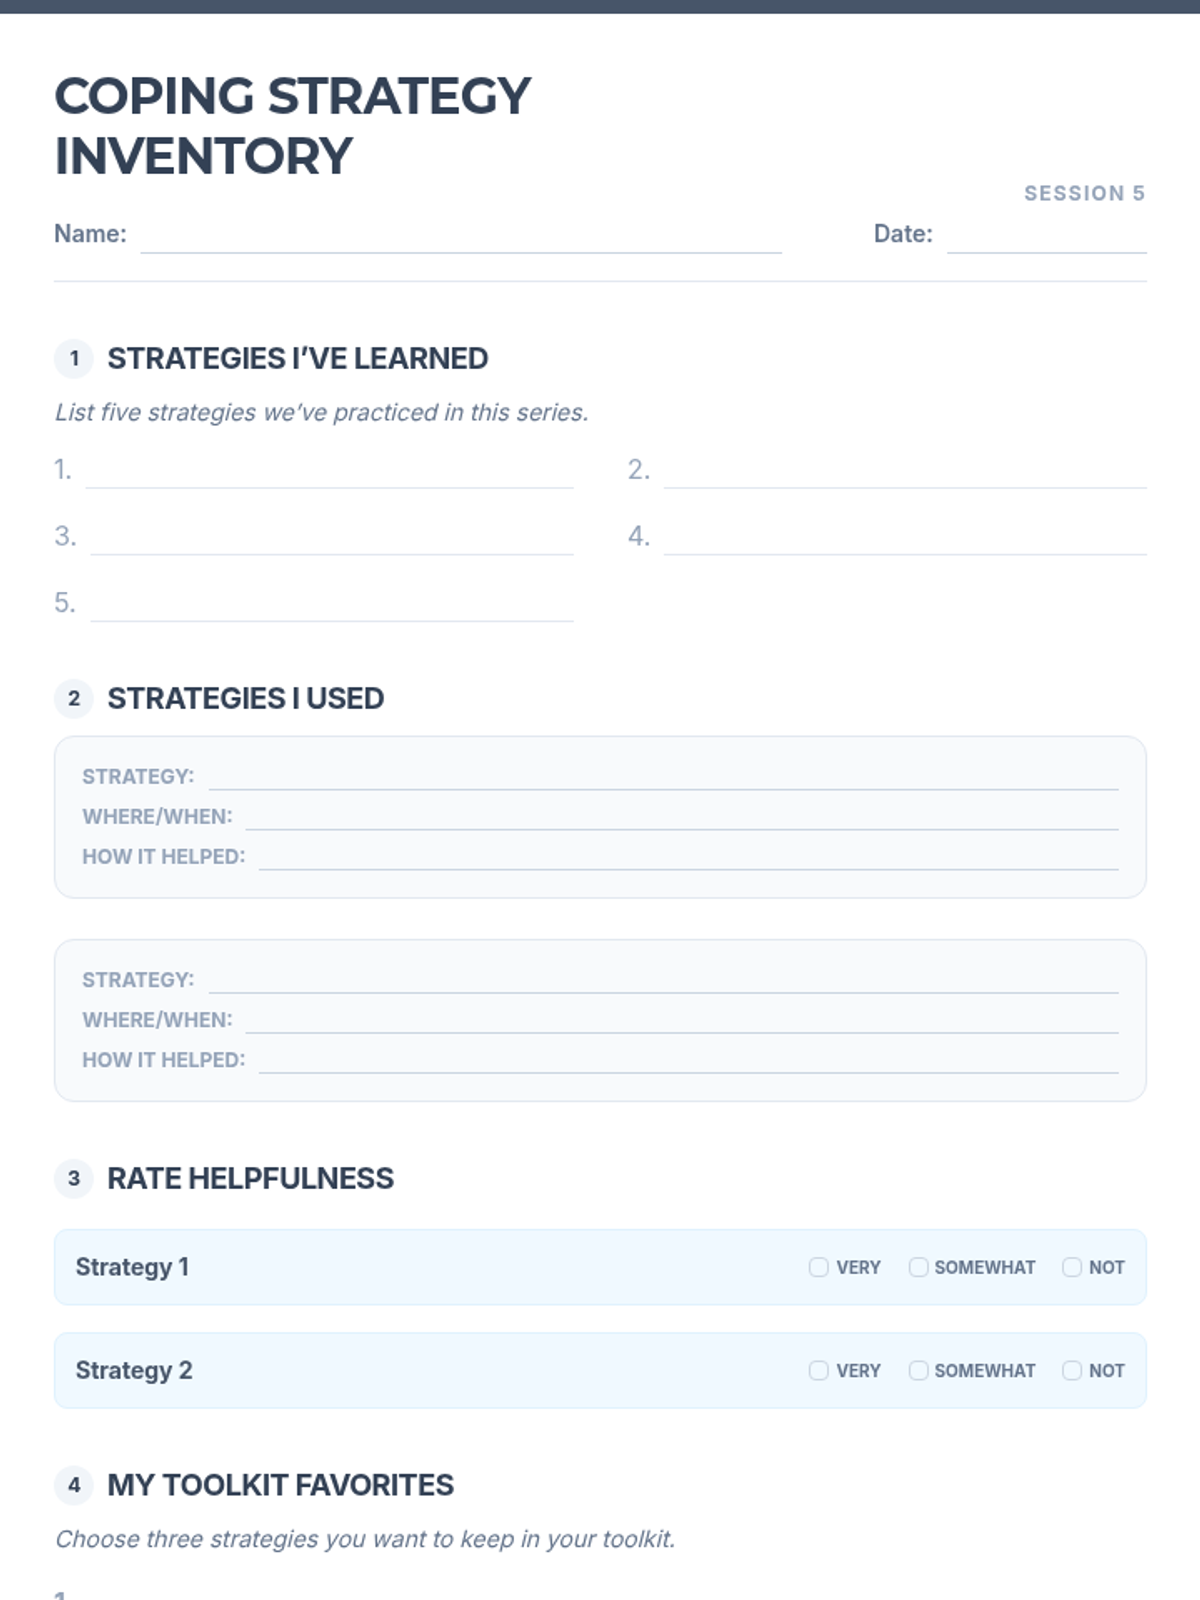The height and width of the screenshot is (1600, 1200).
Task: Click the Date input line
Action: point(1046,236)
